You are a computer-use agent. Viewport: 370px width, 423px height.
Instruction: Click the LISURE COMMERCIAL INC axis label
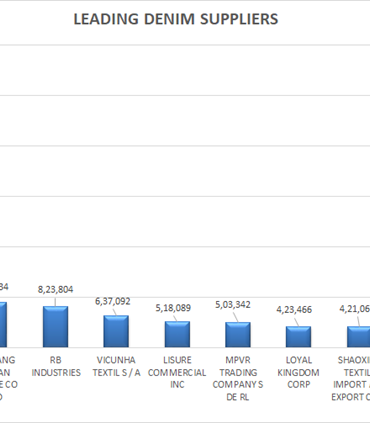pos(177,372)
